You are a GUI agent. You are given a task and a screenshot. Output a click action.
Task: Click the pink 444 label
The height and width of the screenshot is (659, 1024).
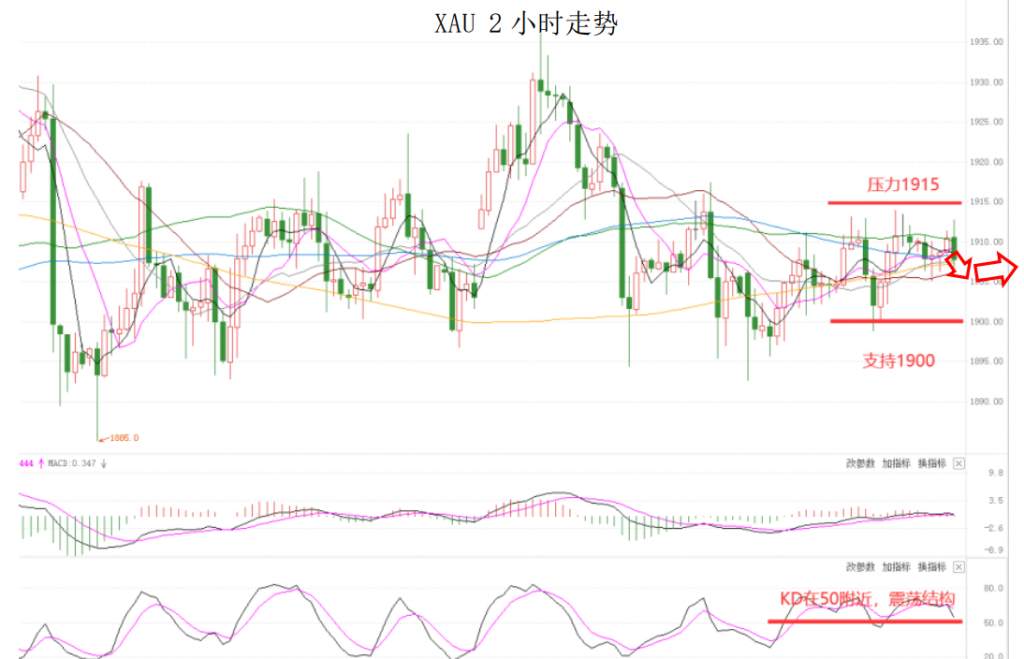pyautogui.click(x=26, y=463)
